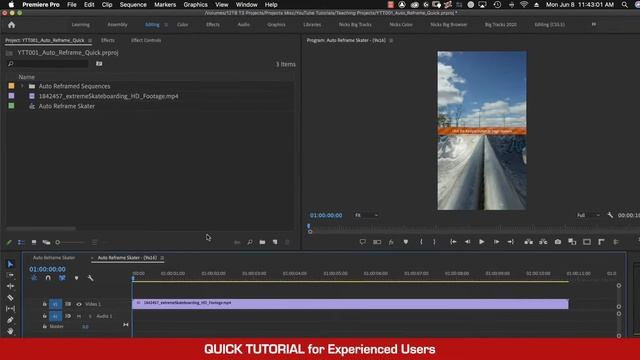
Task: Toggle A1 track targeting
Action: pos(56,316)
